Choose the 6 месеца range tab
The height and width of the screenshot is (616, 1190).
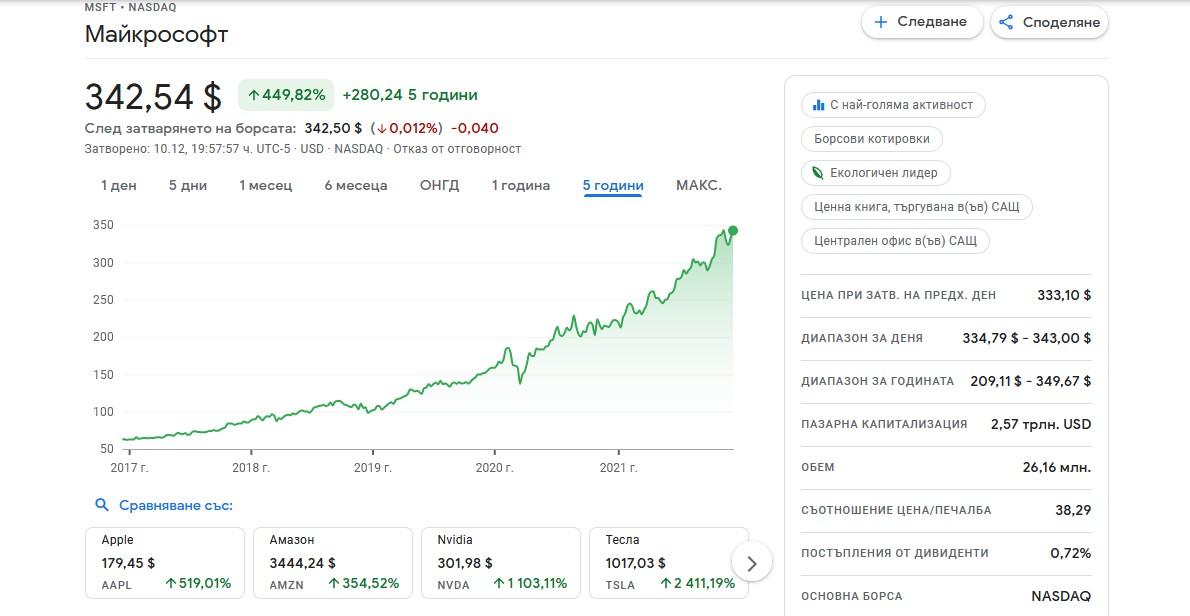(x=355, y=186)
